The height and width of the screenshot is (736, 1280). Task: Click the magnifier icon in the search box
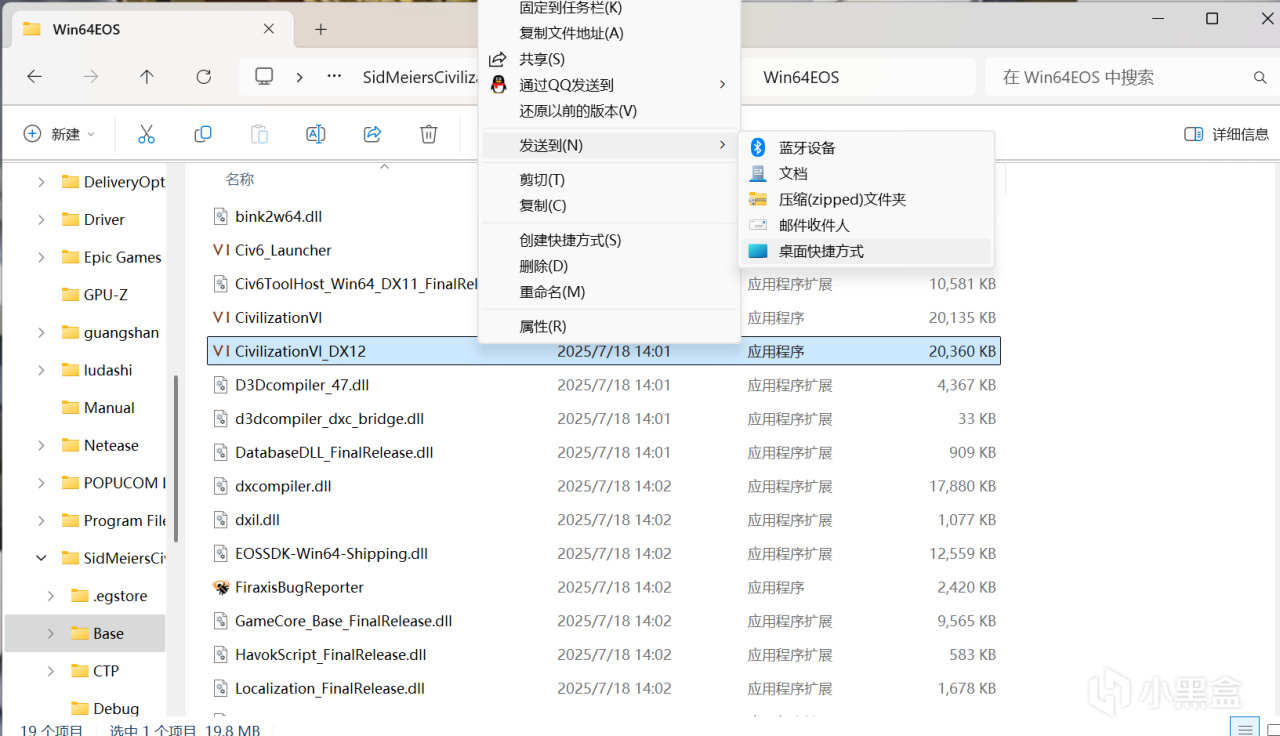coord(1260,78)
